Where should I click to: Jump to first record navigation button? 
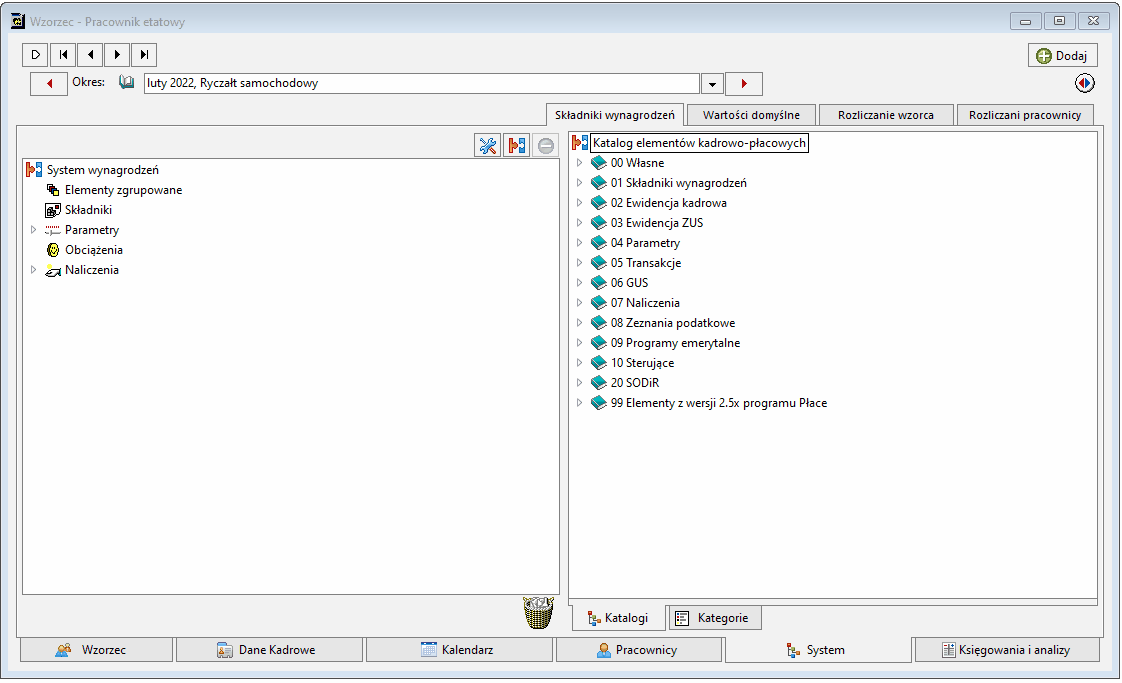click(x=63, y=54)
